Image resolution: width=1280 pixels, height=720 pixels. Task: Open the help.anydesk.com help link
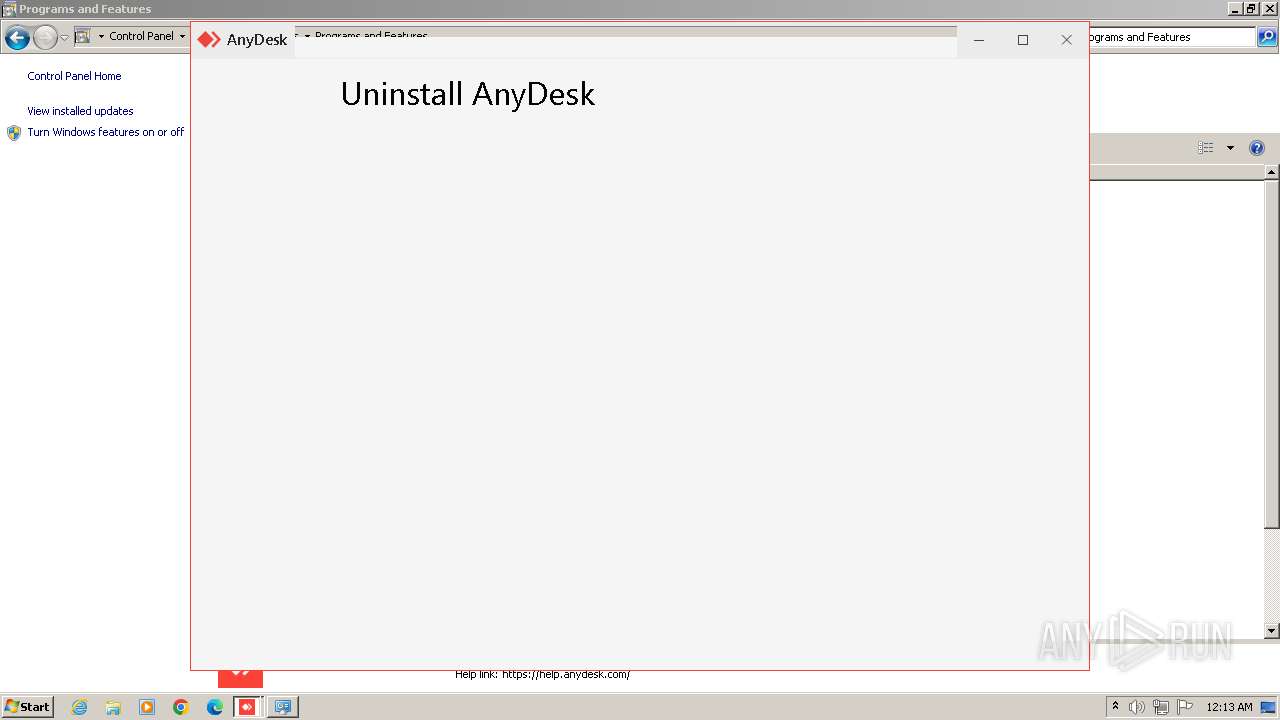pyautogui.click(x=566, y=674)
